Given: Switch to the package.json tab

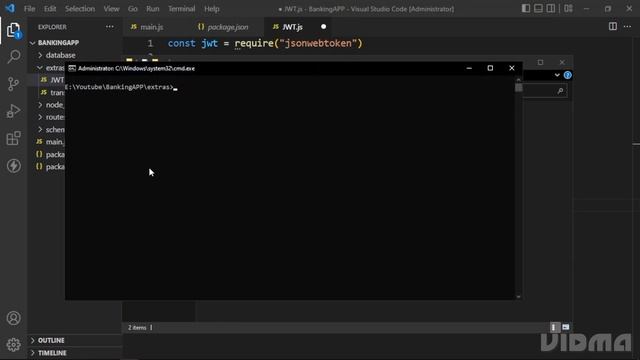Looking at the screenshot, I should click(227, 27).
